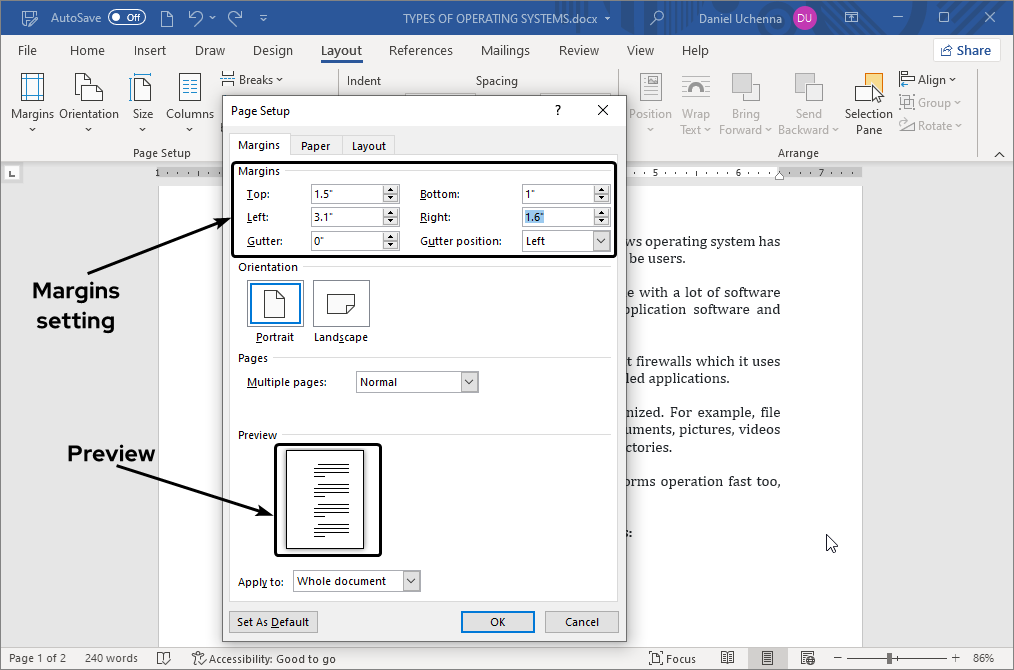Screen dimensions: 1014x670
Task: Enable Focus mode from the status bar
Action: 673,658
